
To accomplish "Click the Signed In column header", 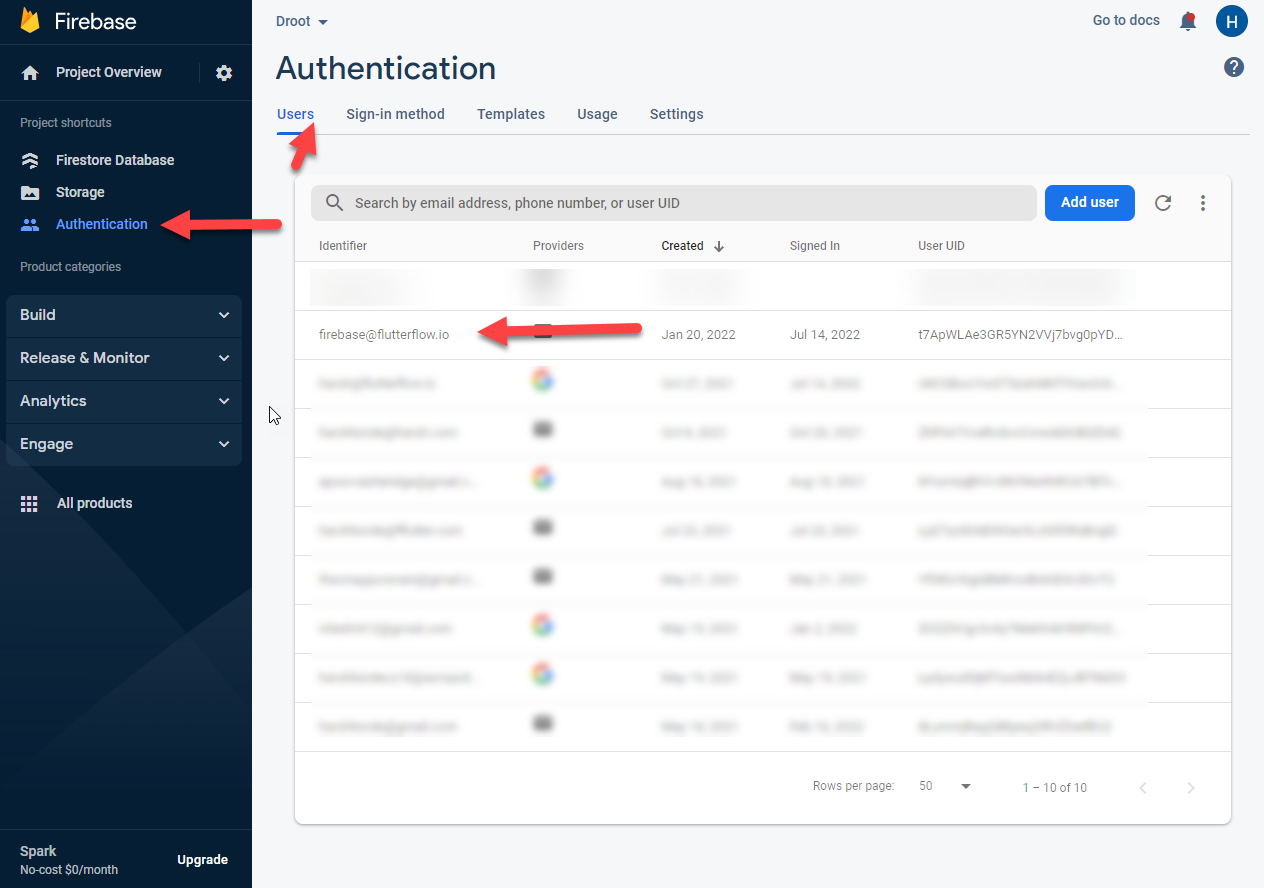I will point(815,246).
